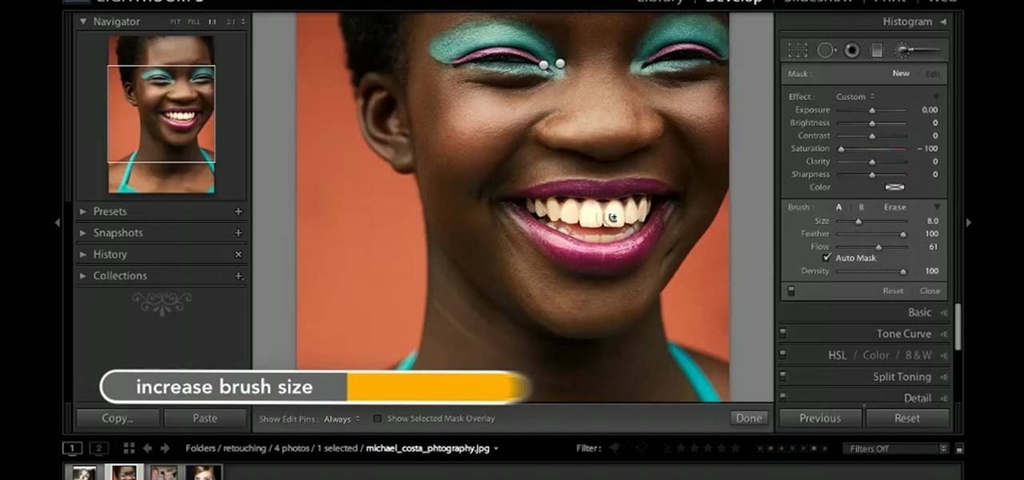
Task: Open grid view icon in filmstrip bar
Action: coord(129,448)
